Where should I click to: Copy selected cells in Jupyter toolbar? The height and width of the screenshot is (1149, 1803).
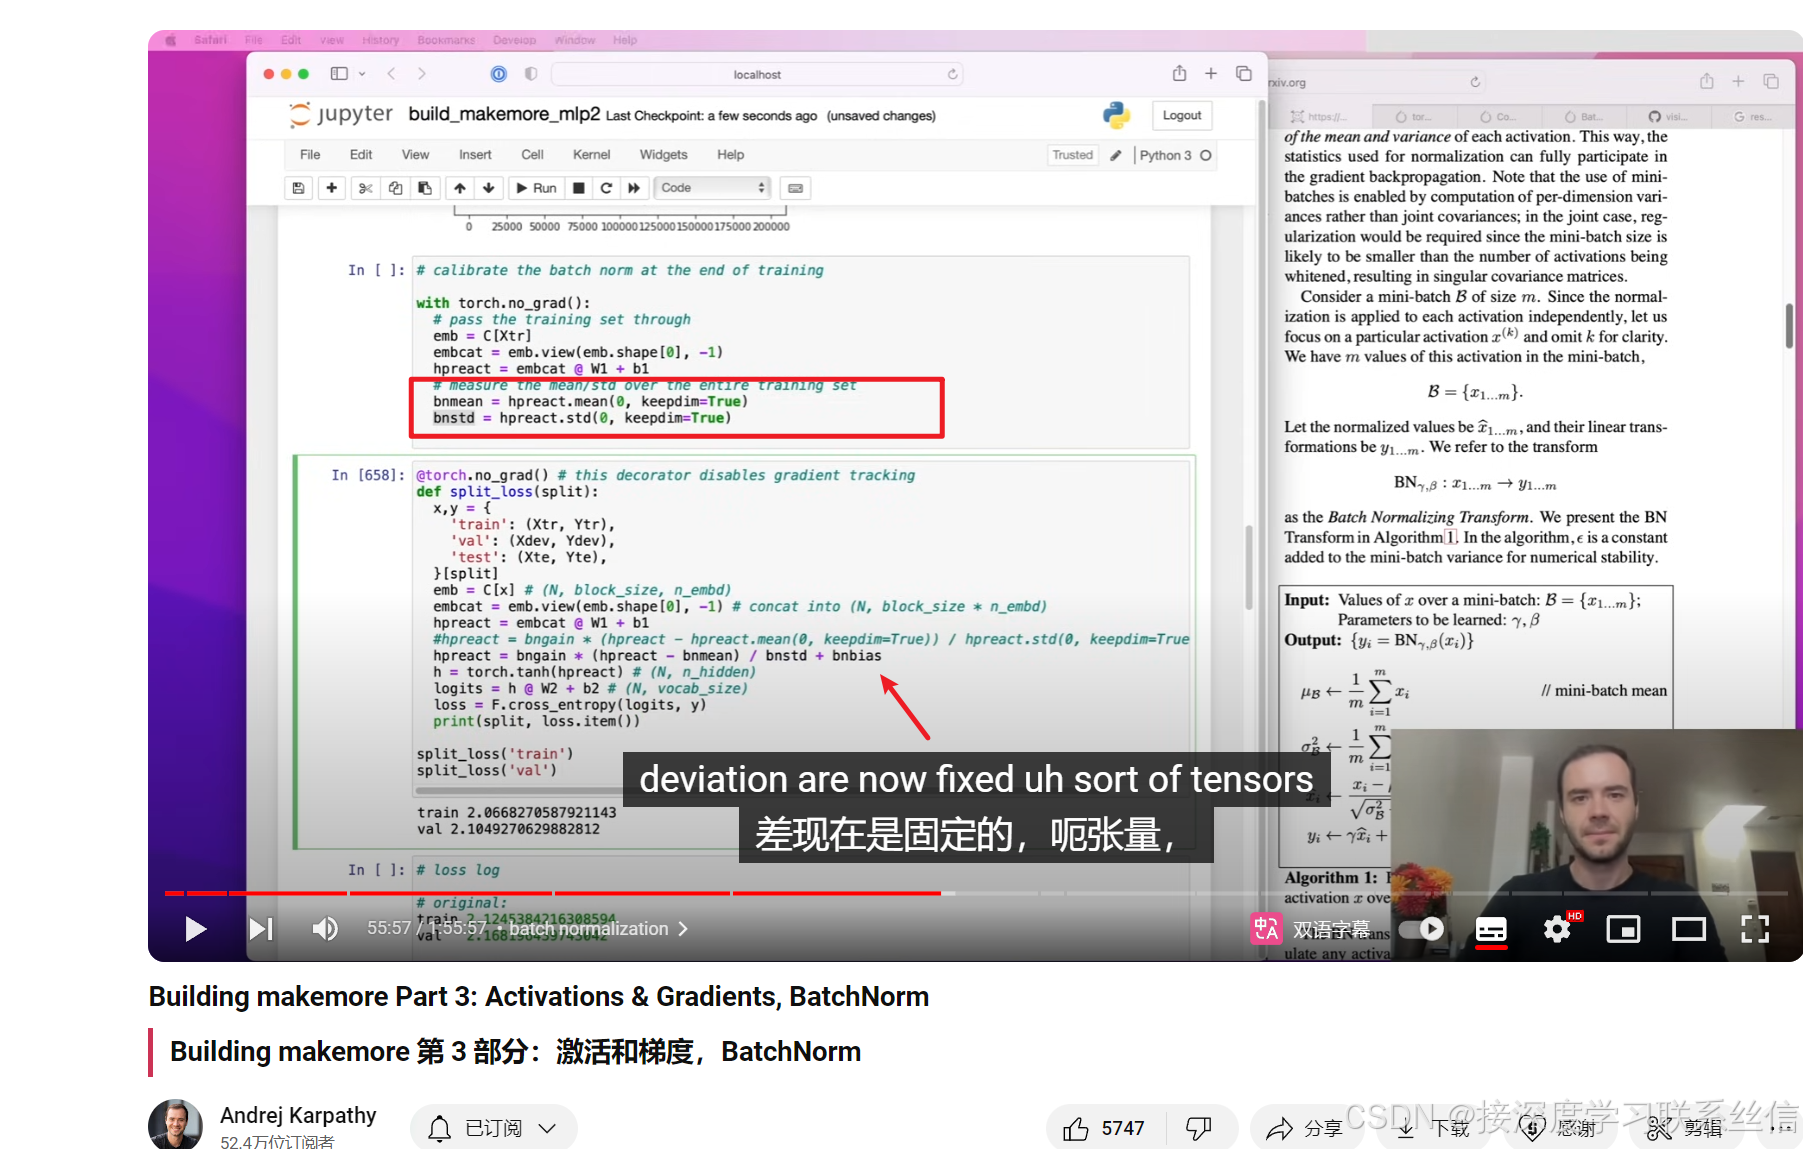pyautogui.click(x=395, y=188)
